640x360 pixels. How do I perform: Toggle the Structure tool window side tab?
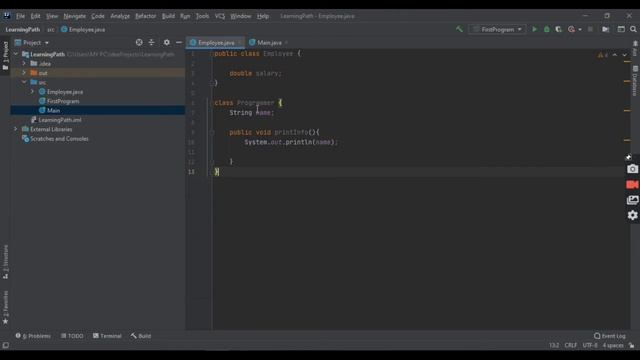coord(5,262)
